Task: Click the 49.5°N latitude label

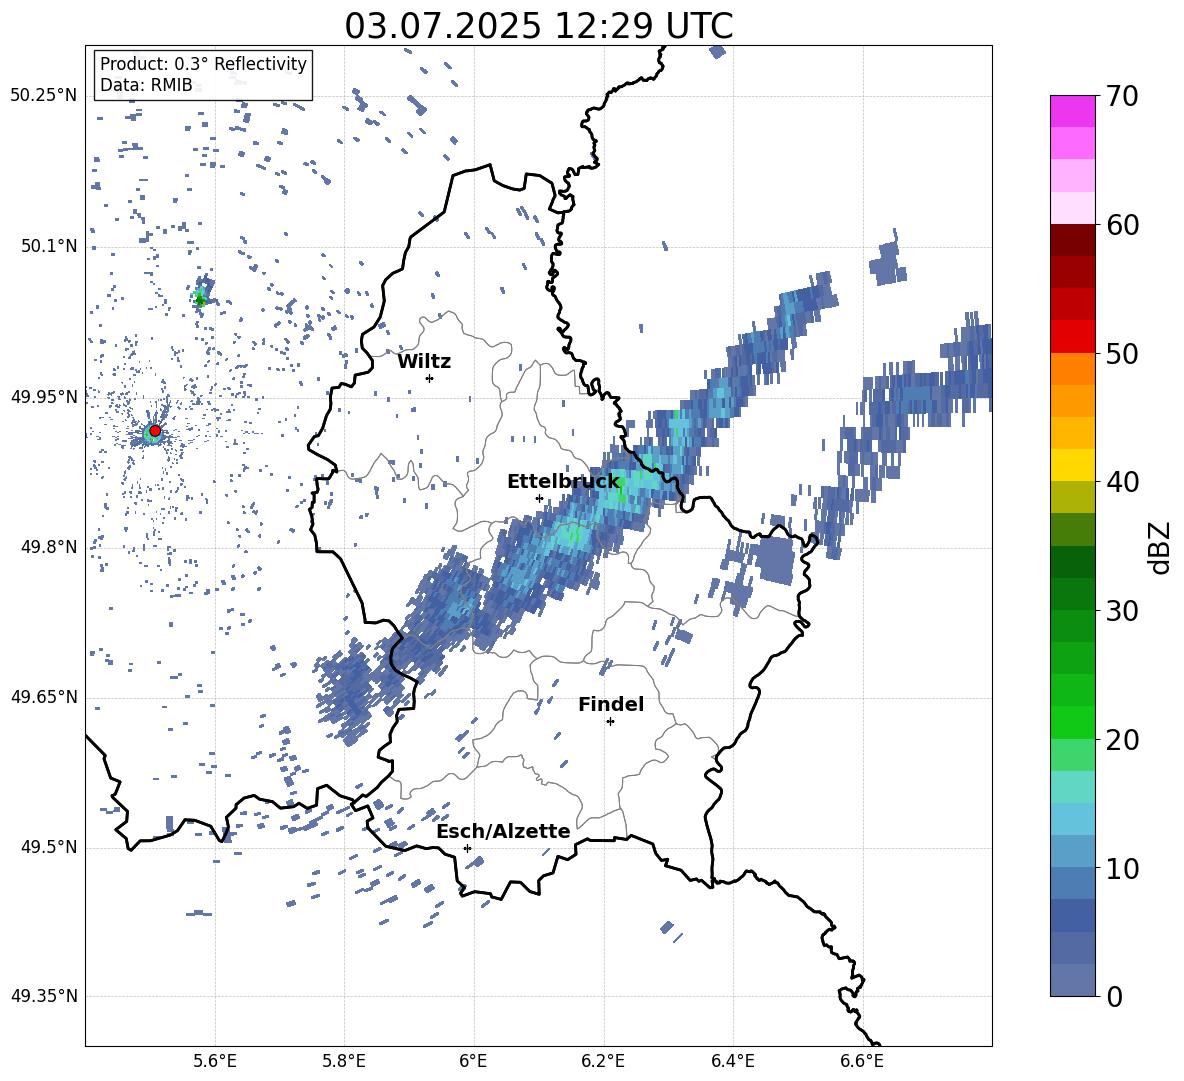Action: [x=49, y=847]
